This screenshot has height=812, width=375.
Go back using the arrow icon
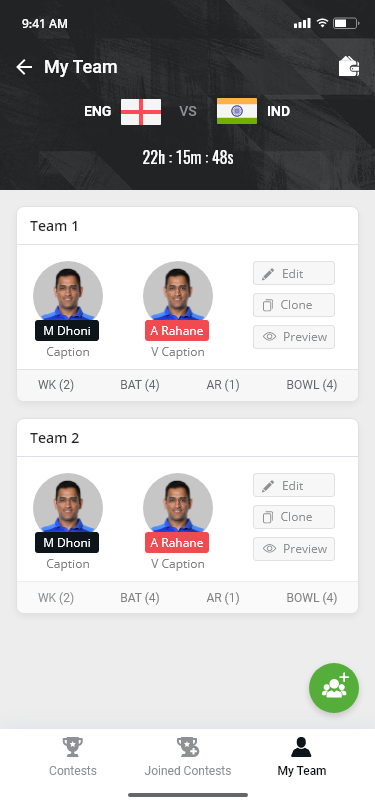tap(24, 67)
